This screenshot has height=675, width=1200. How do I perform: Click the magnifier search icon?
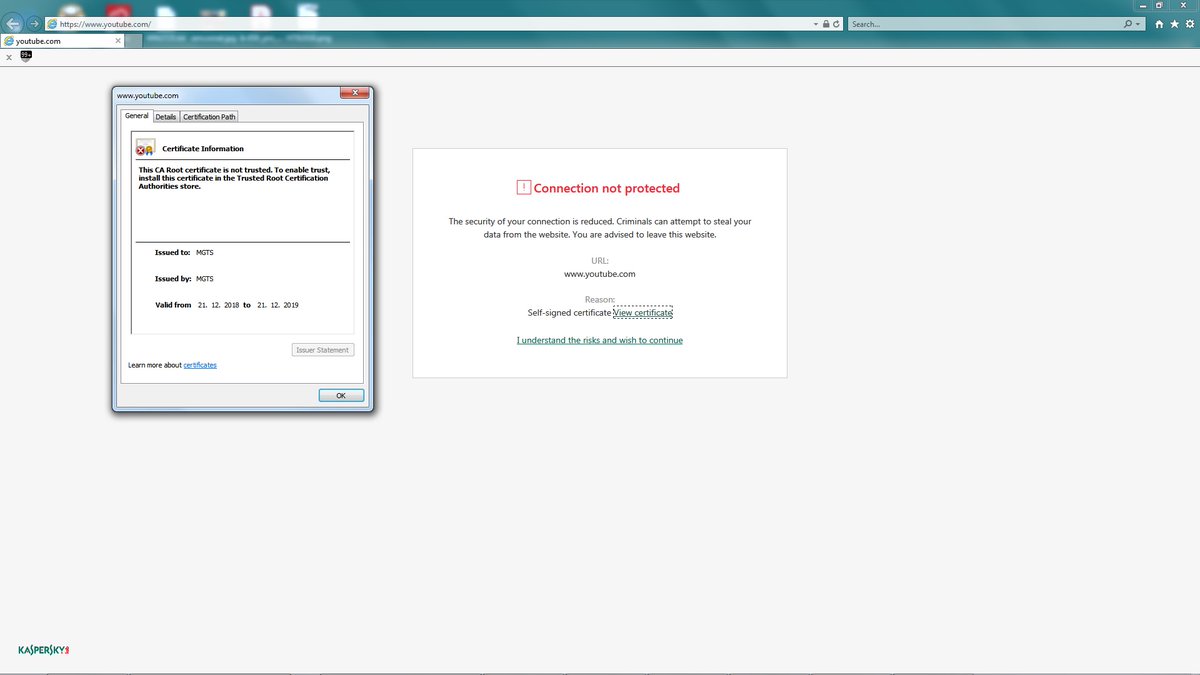point(1128,24)
